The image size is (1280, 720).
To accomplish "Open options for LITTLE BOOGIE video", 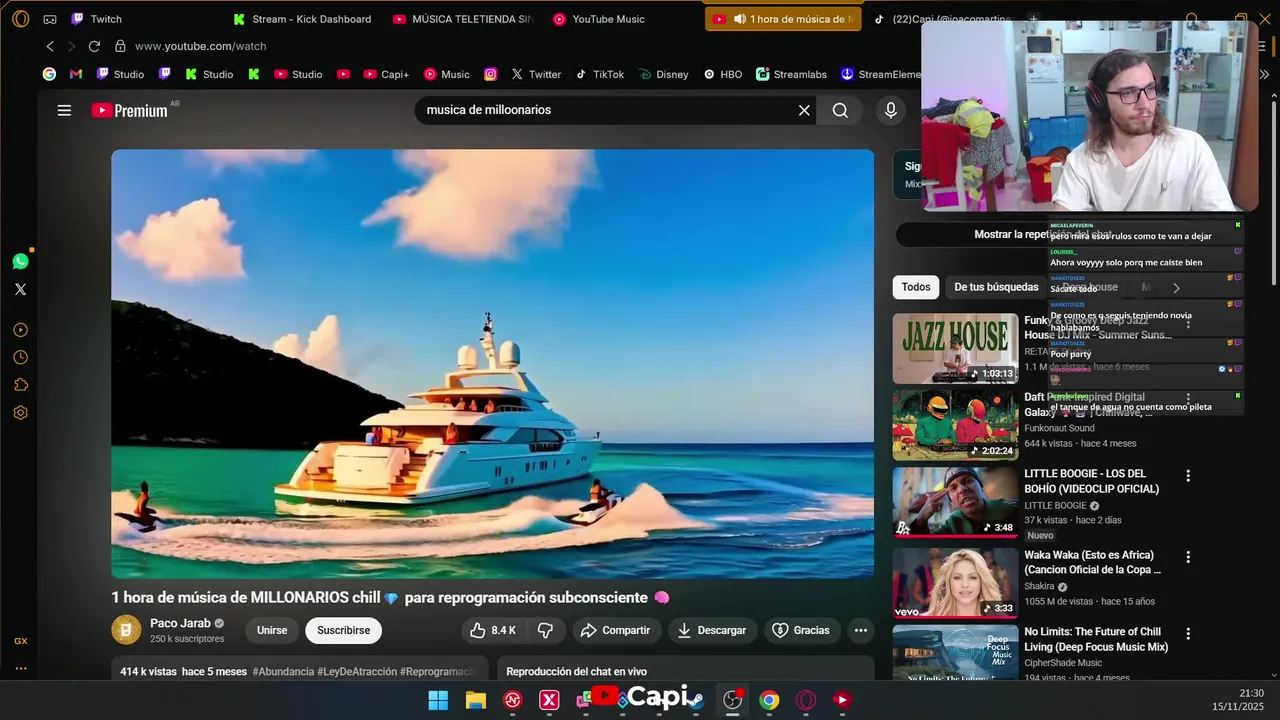I will coord(1188,476).
